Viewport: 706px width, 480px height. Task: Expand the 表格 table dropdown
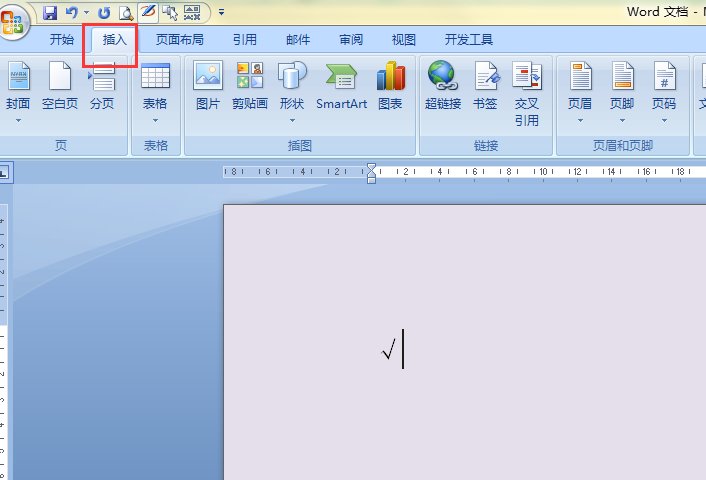coord(155,92)
